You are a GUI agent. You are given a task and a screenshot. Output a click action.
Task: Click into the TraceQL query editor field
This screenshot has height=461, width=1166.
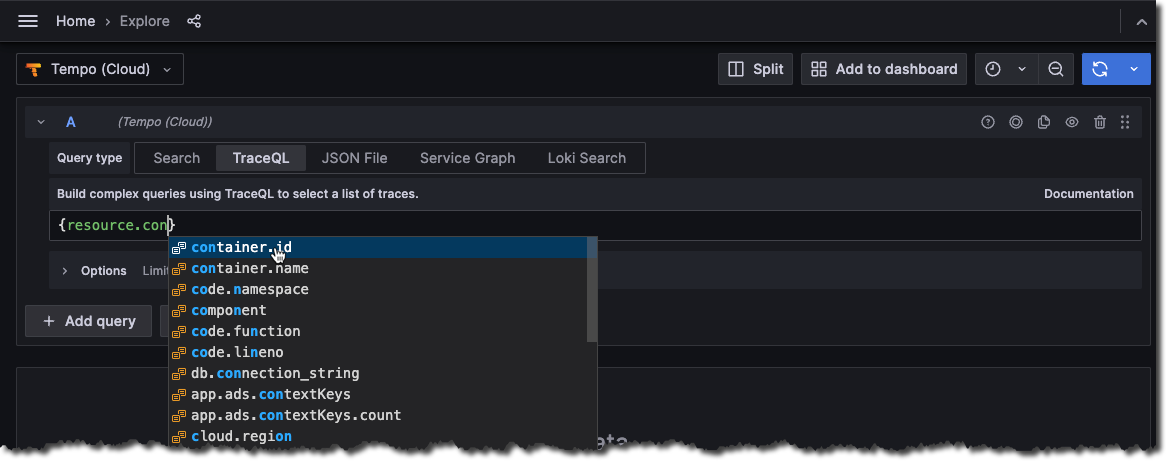click(650, 226)
